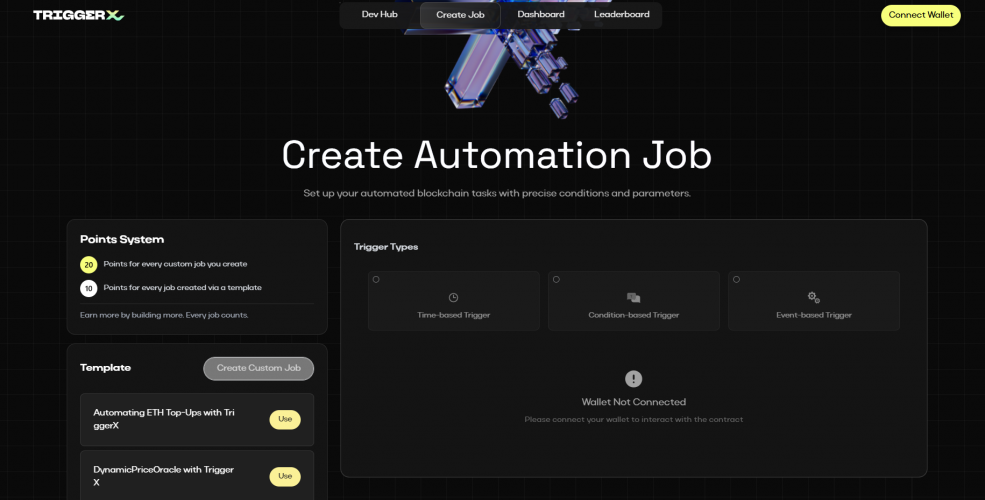
Task: Use the DynamicPriceOracle template
Action: (285, 476)
